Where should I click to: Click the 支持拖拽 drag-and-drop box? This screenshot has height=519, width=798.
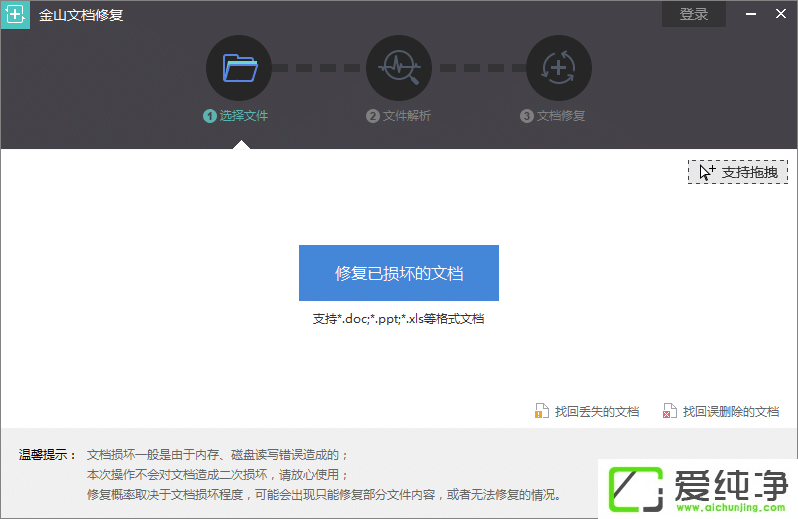(738, 172)
